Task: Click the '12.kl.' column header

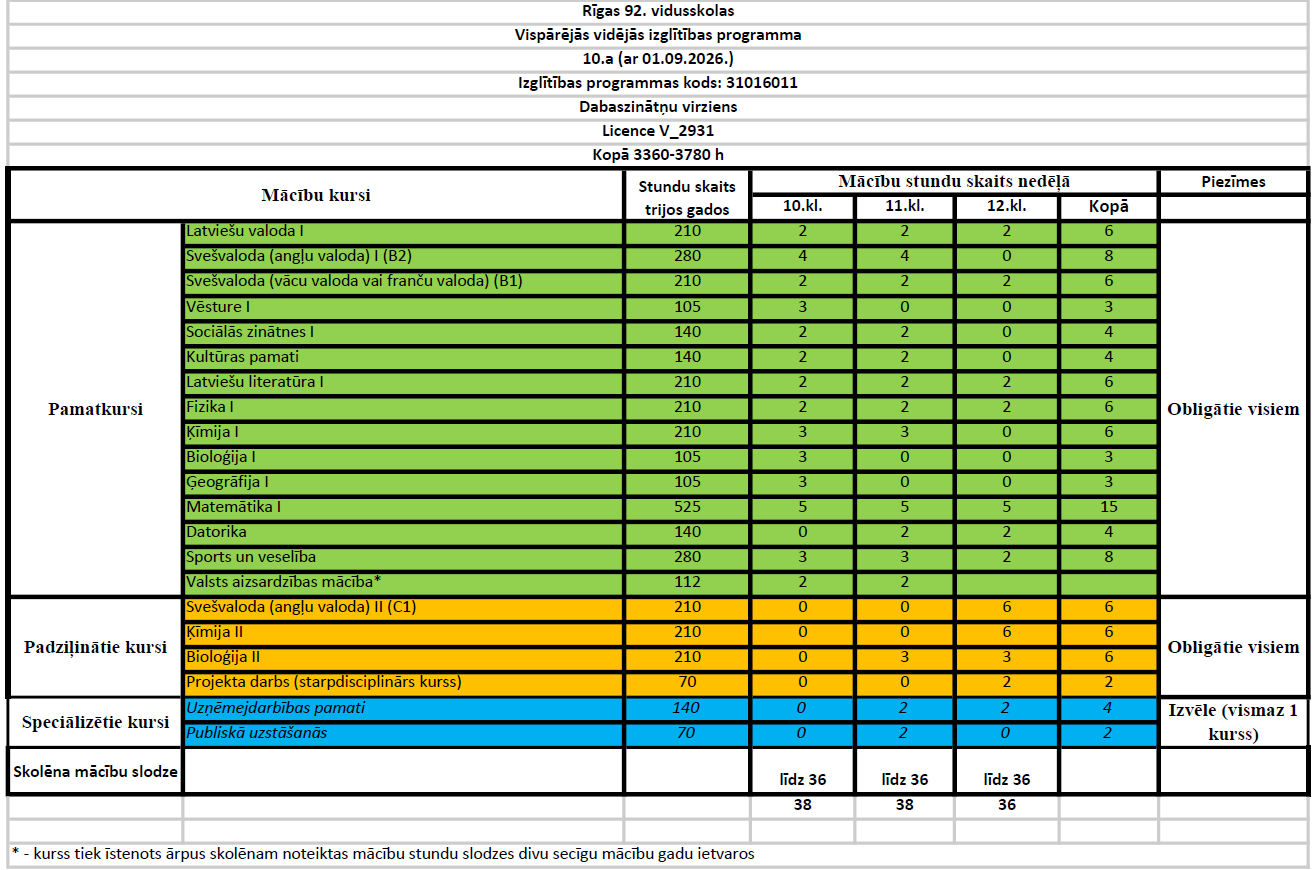Action: click(1007, 208)
